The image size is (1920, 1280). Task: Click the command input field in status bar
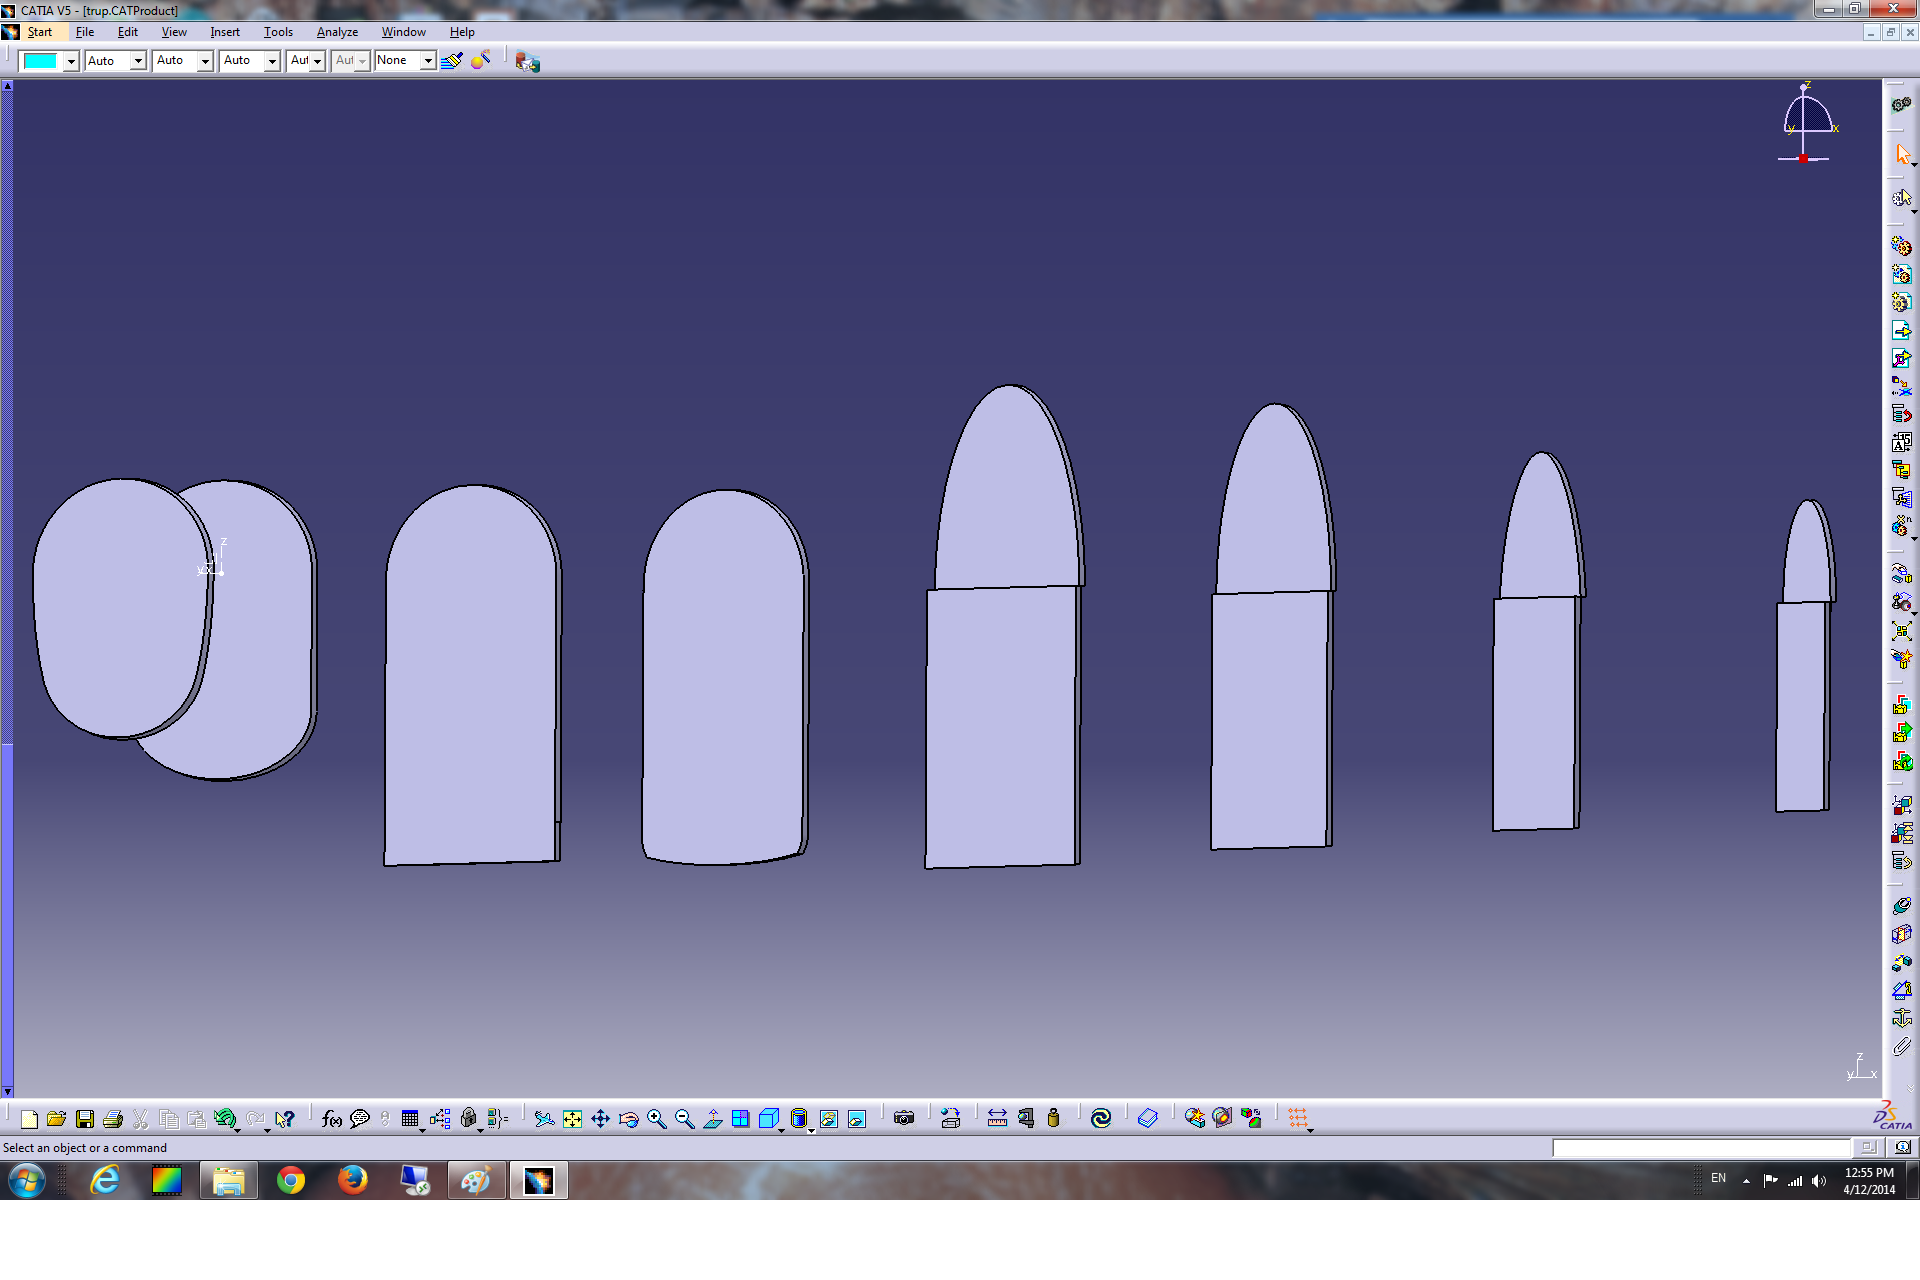[x=1700, y=1148]
